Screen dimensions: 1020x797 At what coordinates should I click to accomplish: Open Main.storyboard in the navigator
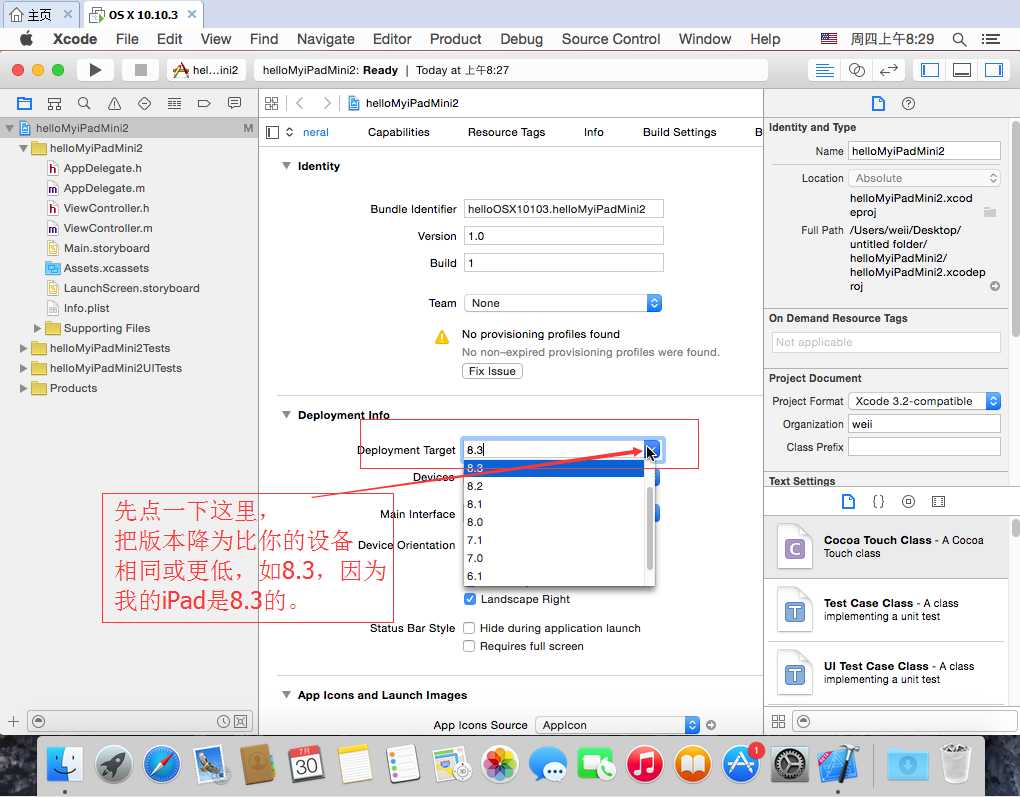point(107,249)
